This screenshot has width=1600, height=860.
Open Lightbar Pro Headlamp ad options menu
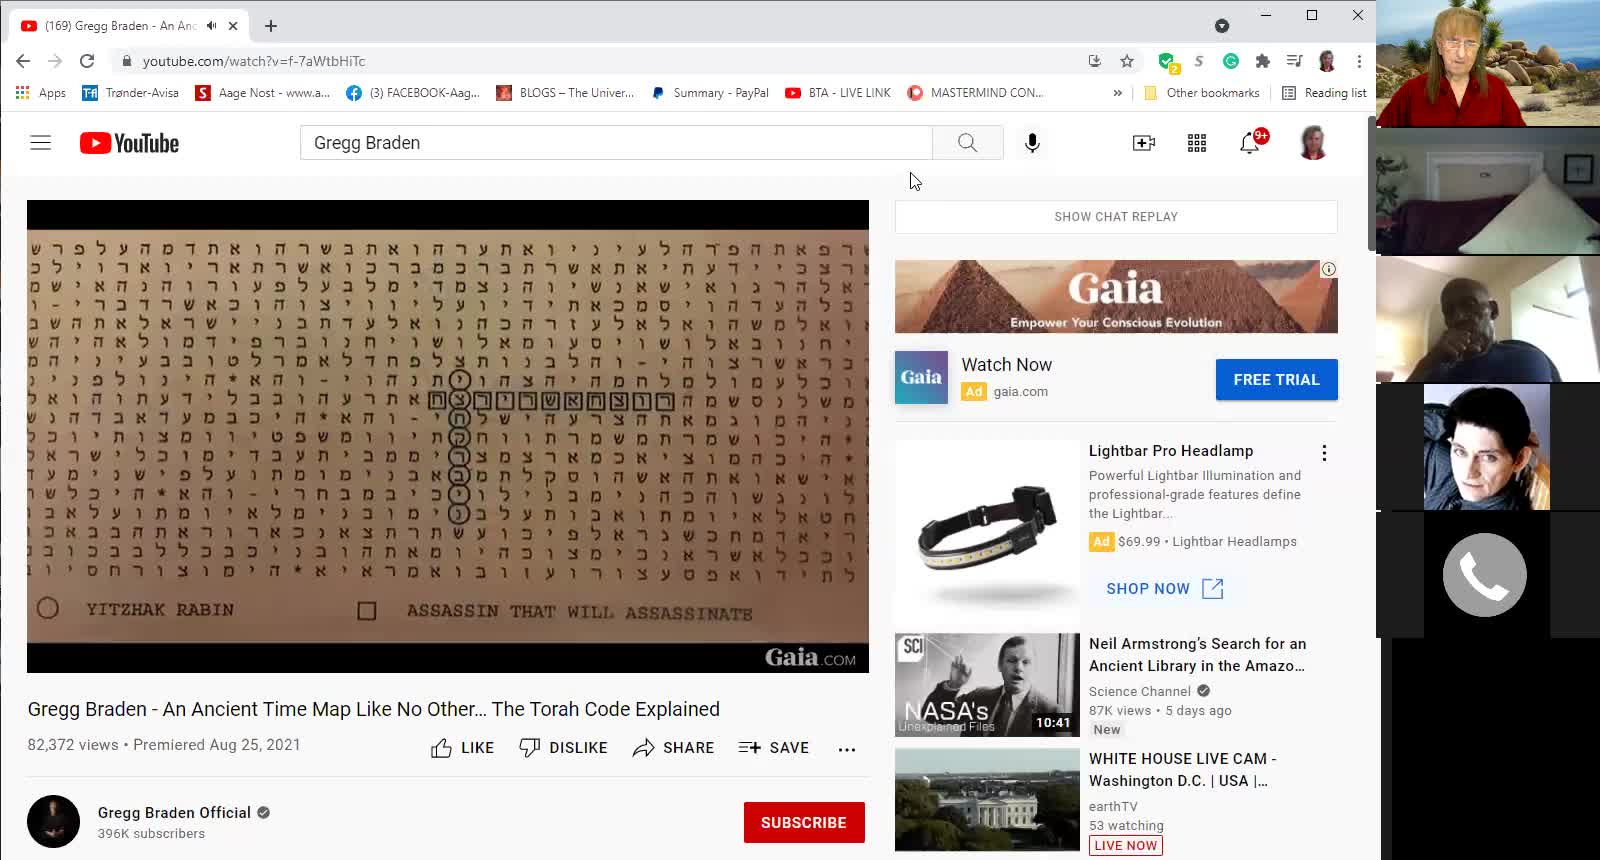pos(1324,453)
